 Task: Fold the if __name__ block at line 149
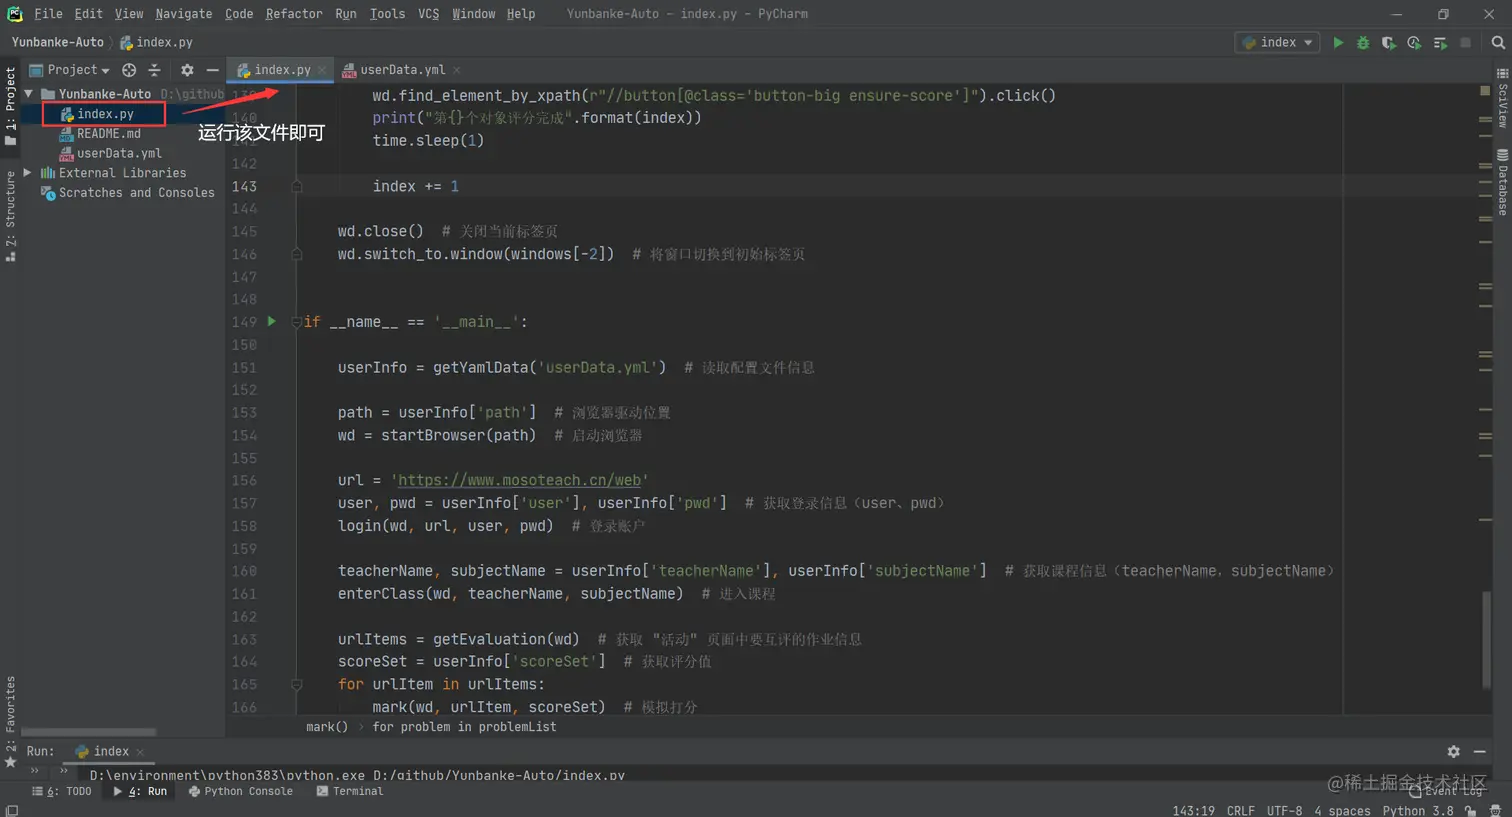point(296,322)
